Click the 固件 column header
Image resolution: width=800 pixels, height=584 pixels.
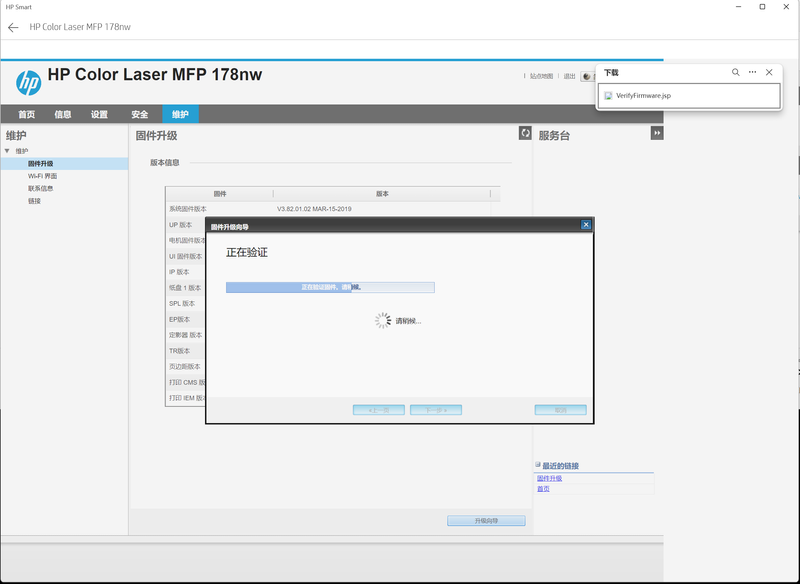pyautogui.click(x=220, y=194)
